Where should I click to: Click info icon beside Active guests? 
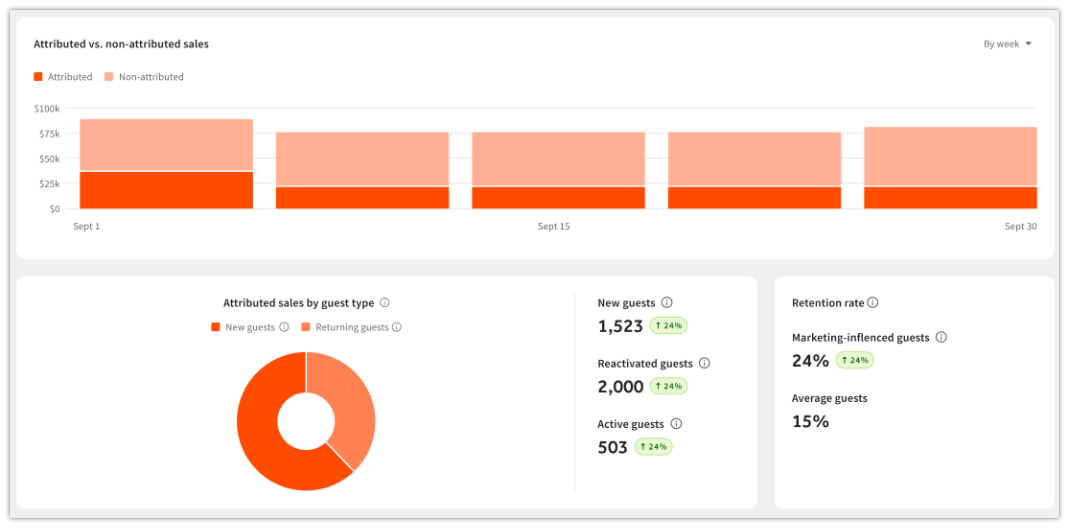click(676, 424)
